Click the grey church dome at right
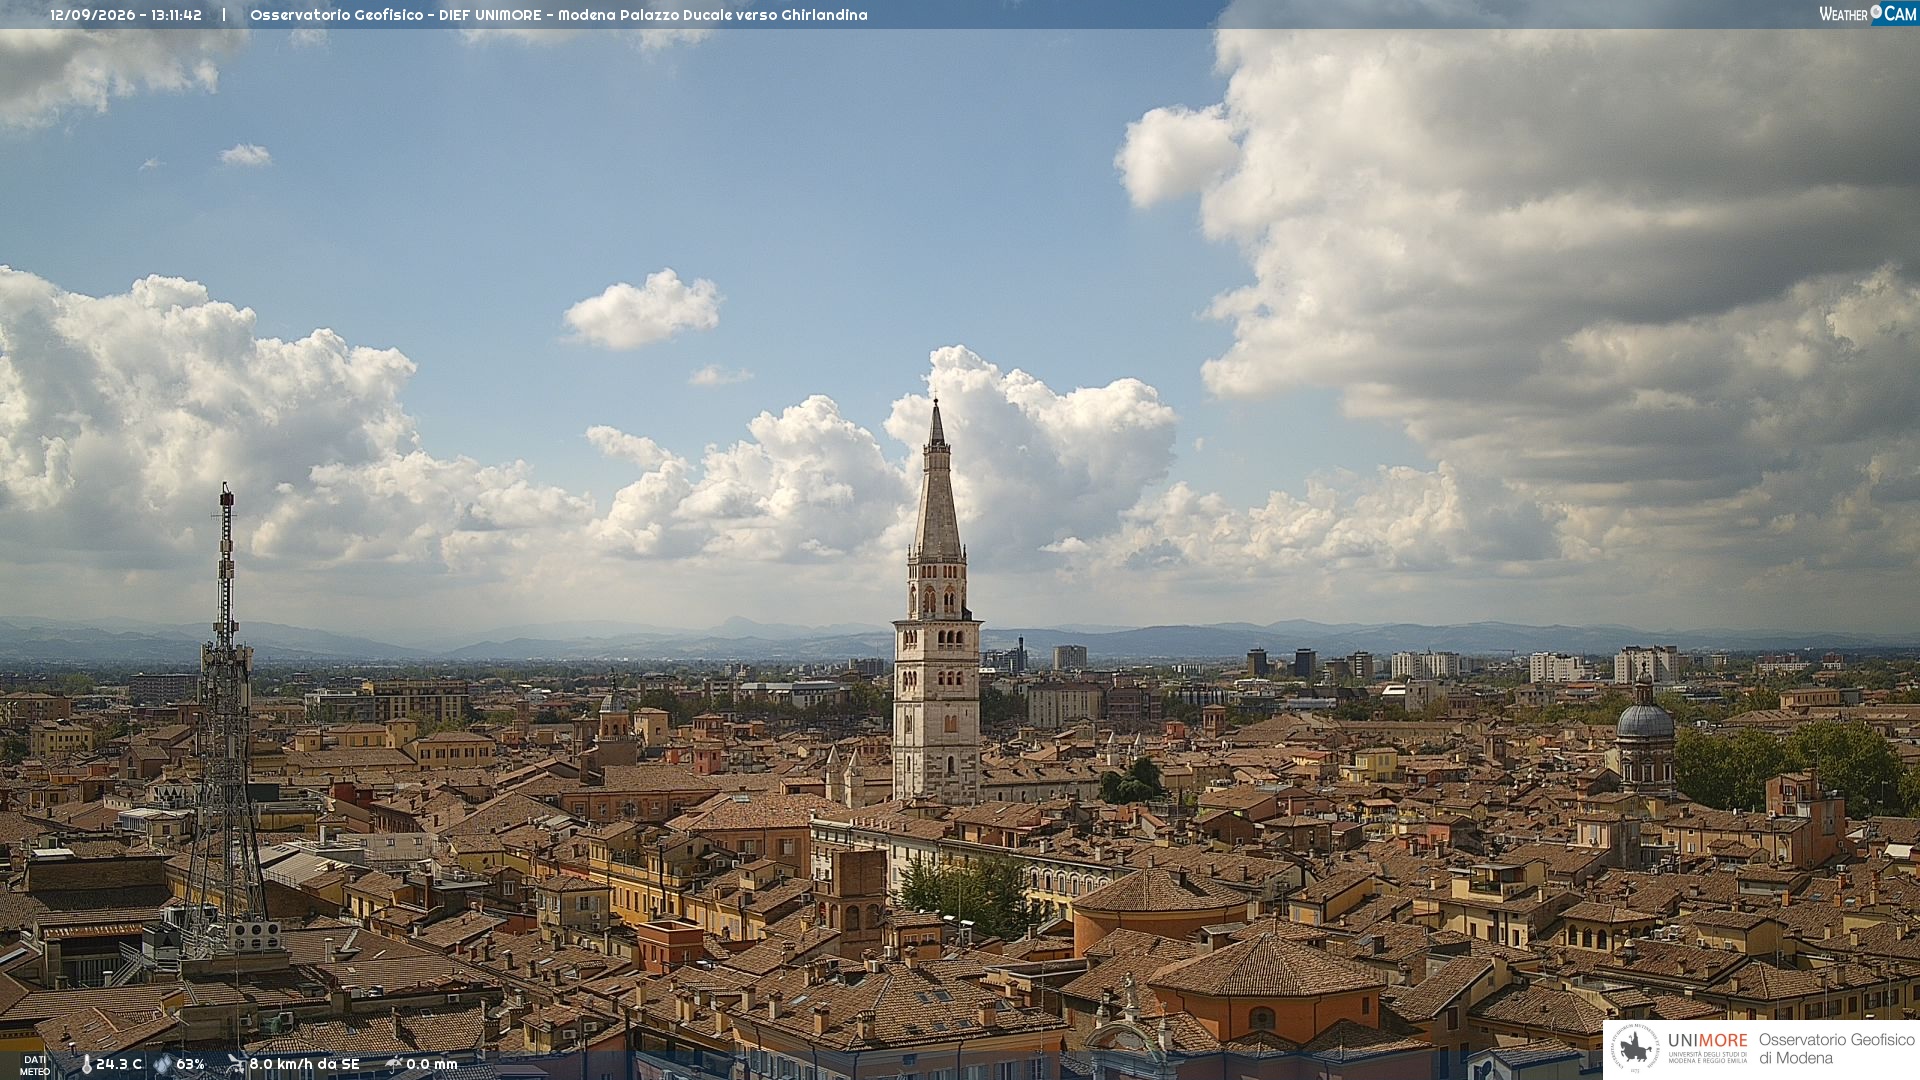1920x1080 pixels. coord(1645,720)
